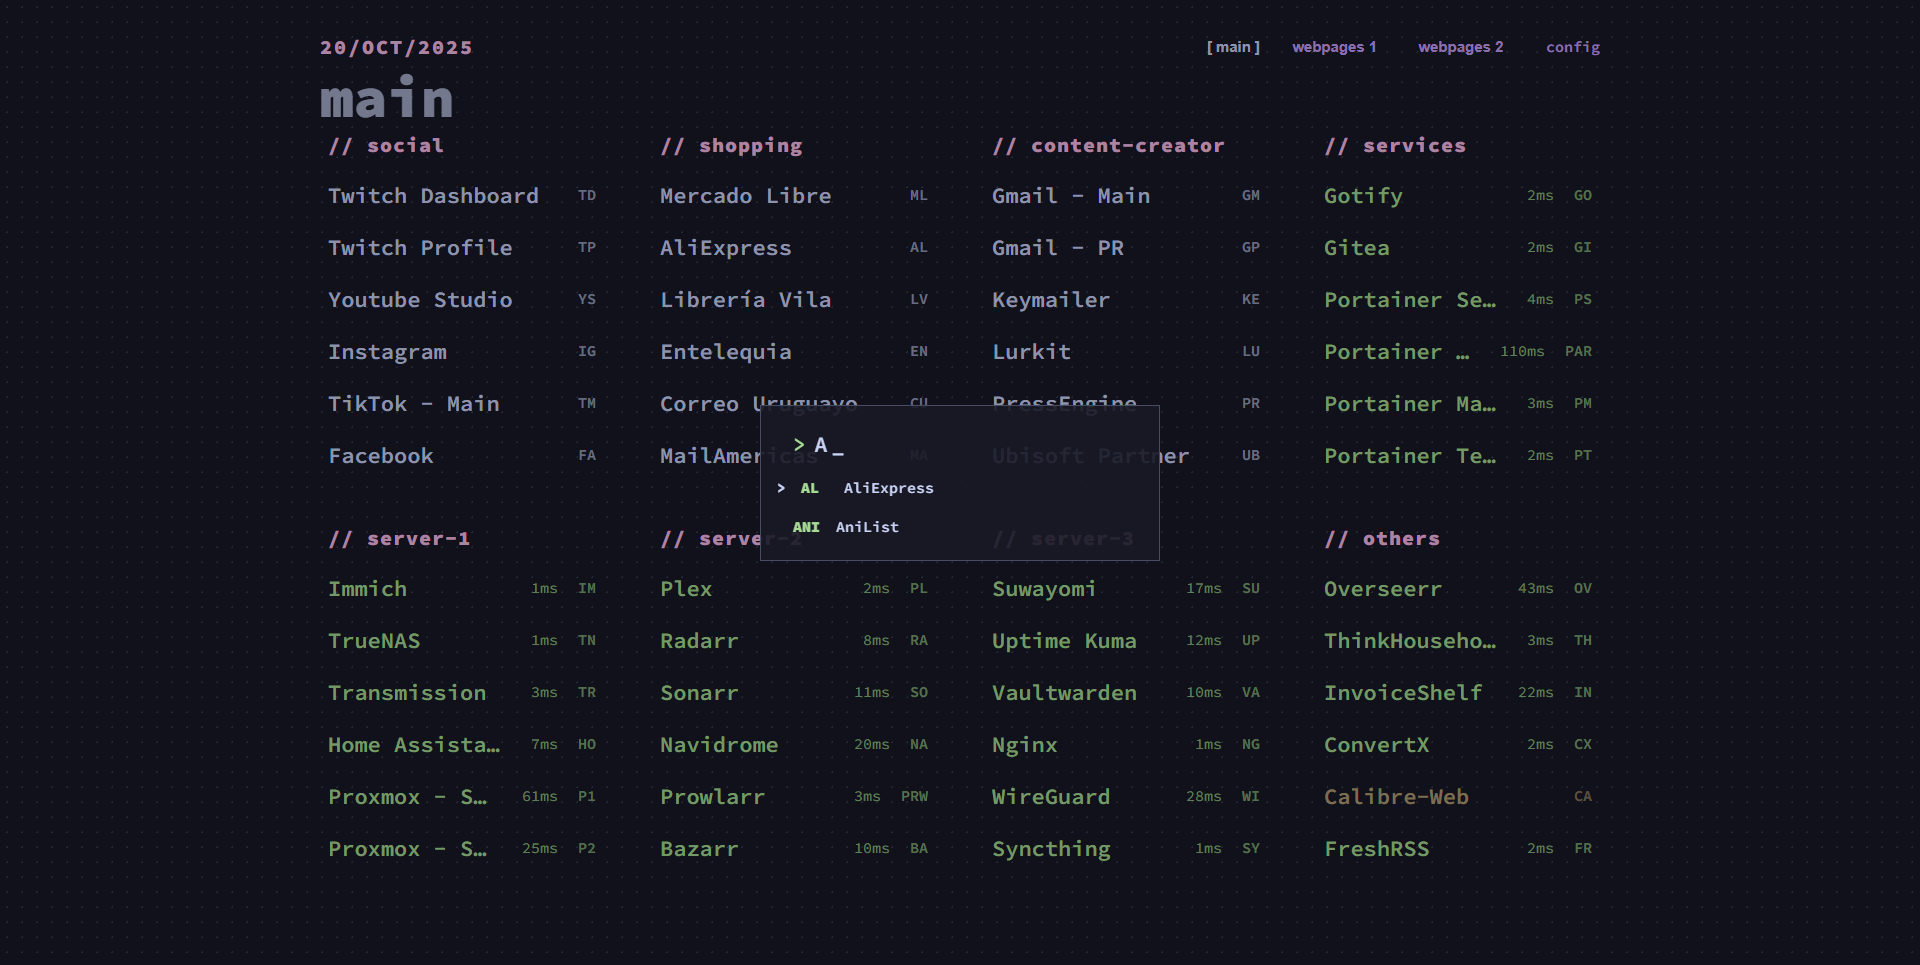
Task: Click the PR shortcut code label
Action: tap(1251, 404)
